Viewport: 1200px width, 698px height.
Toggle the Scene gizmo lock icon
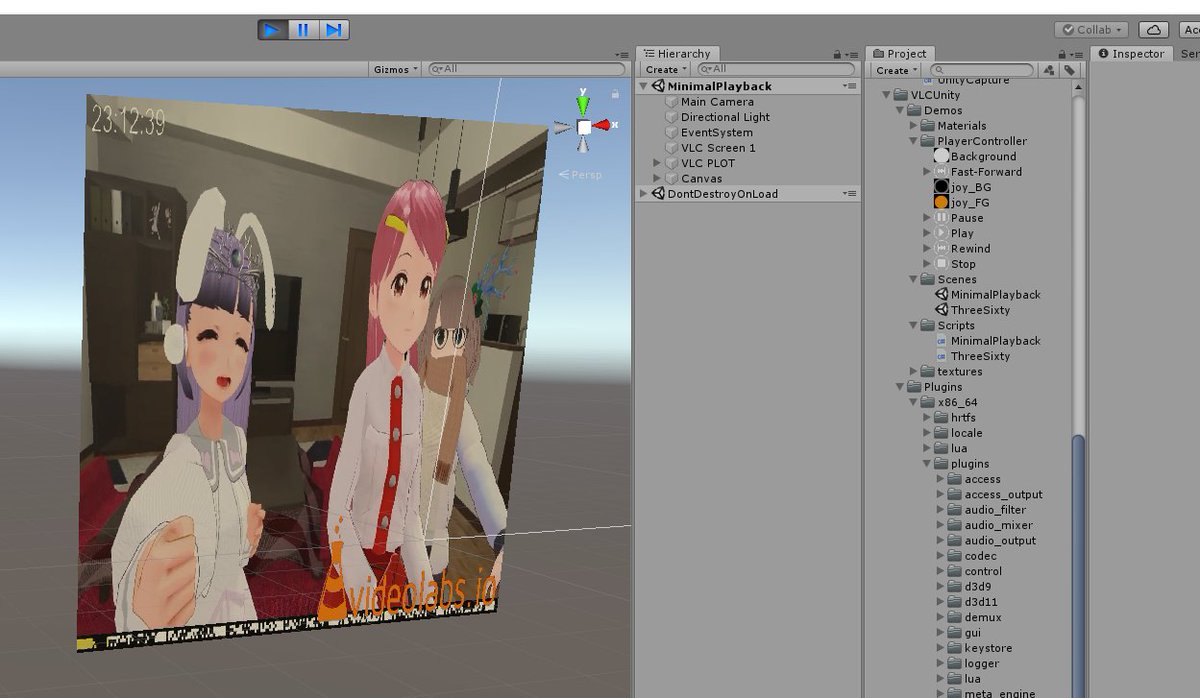point(614,93)
